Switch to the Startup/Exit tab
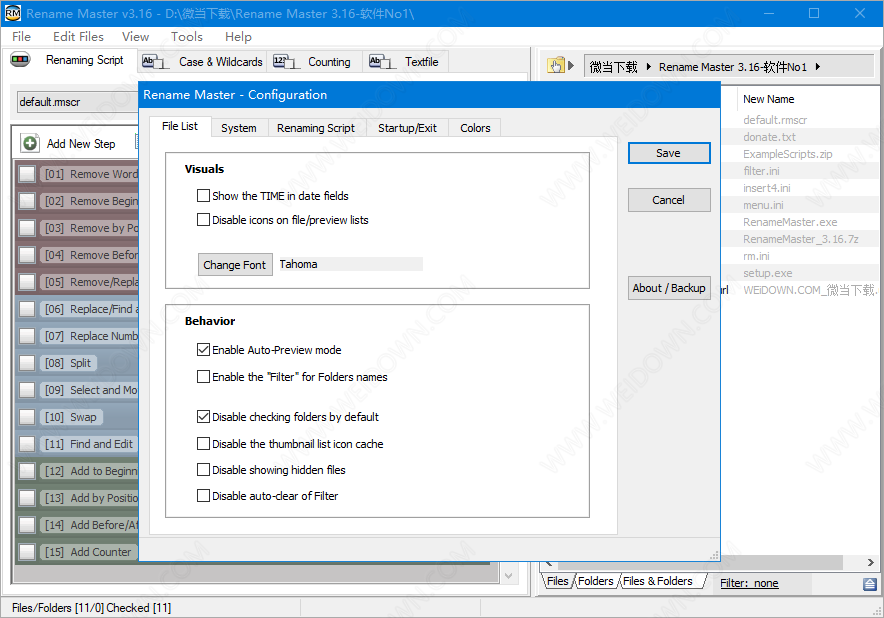 pyautogui.click(x=407, y=128)
